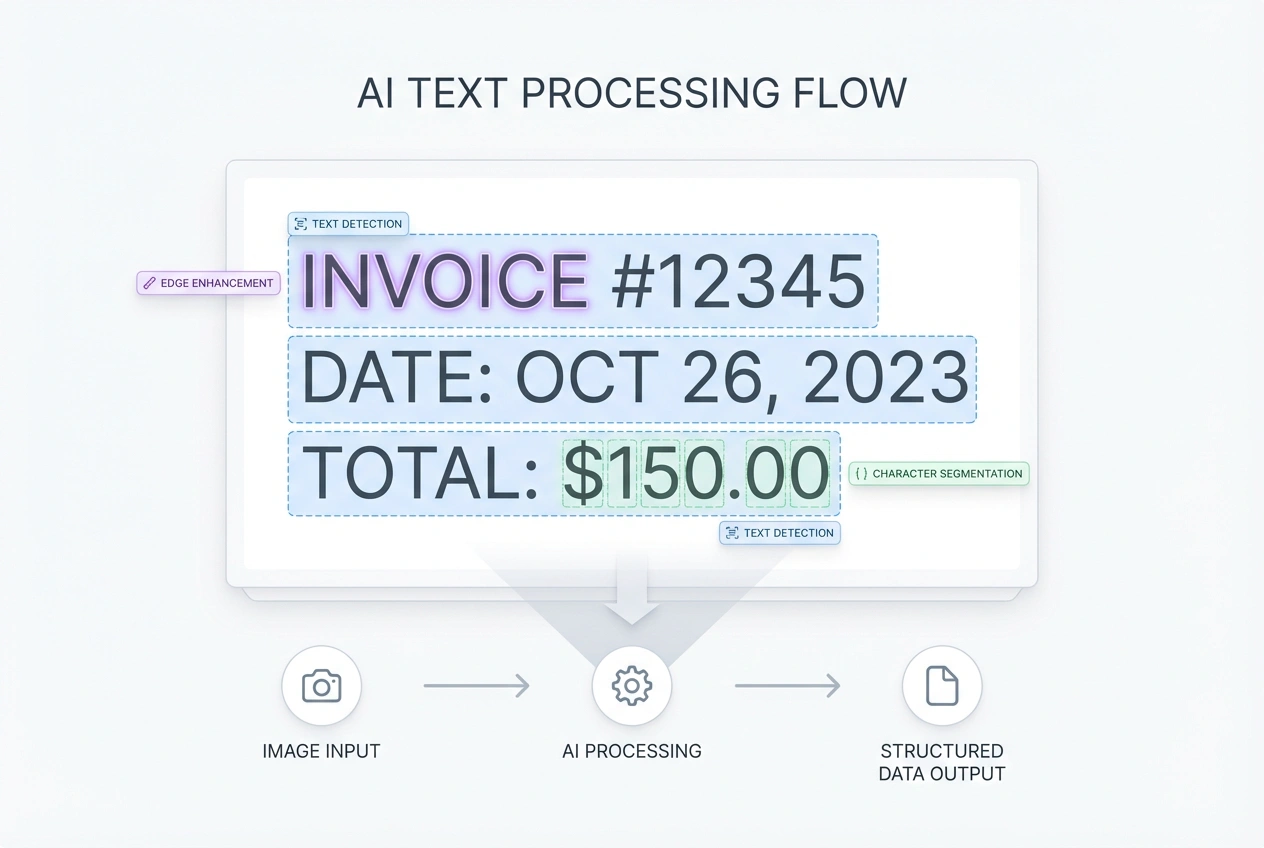Screen dimensions: 1264x848
Task: Select the document icon for Structured Data Output
Action: coord(942,686)
